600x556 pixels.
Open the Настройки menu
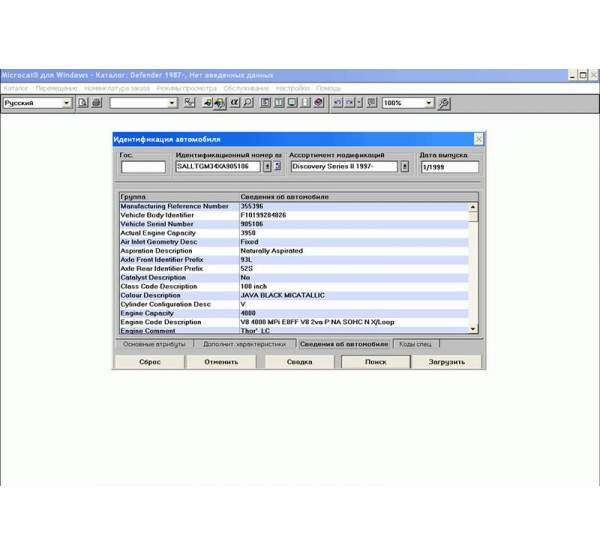point(292,88)
